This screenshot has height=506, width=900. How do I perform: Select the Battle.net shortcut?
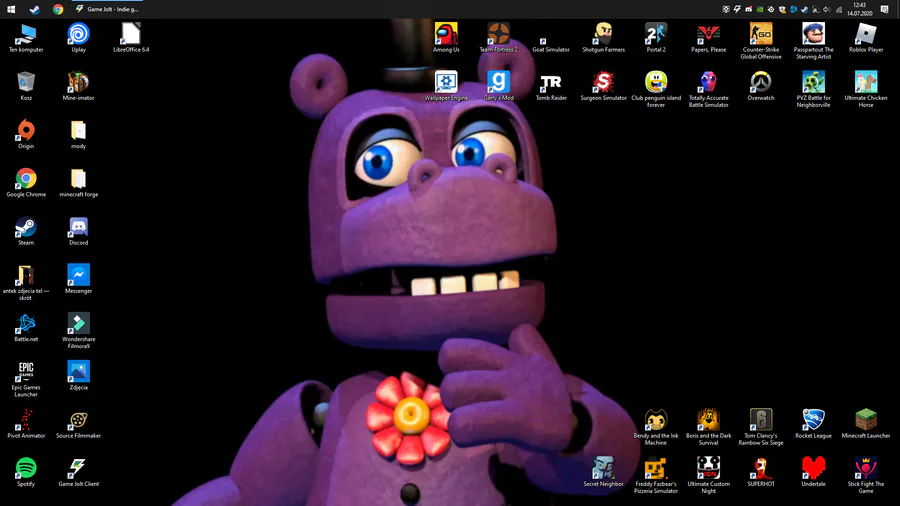(26, 327)
